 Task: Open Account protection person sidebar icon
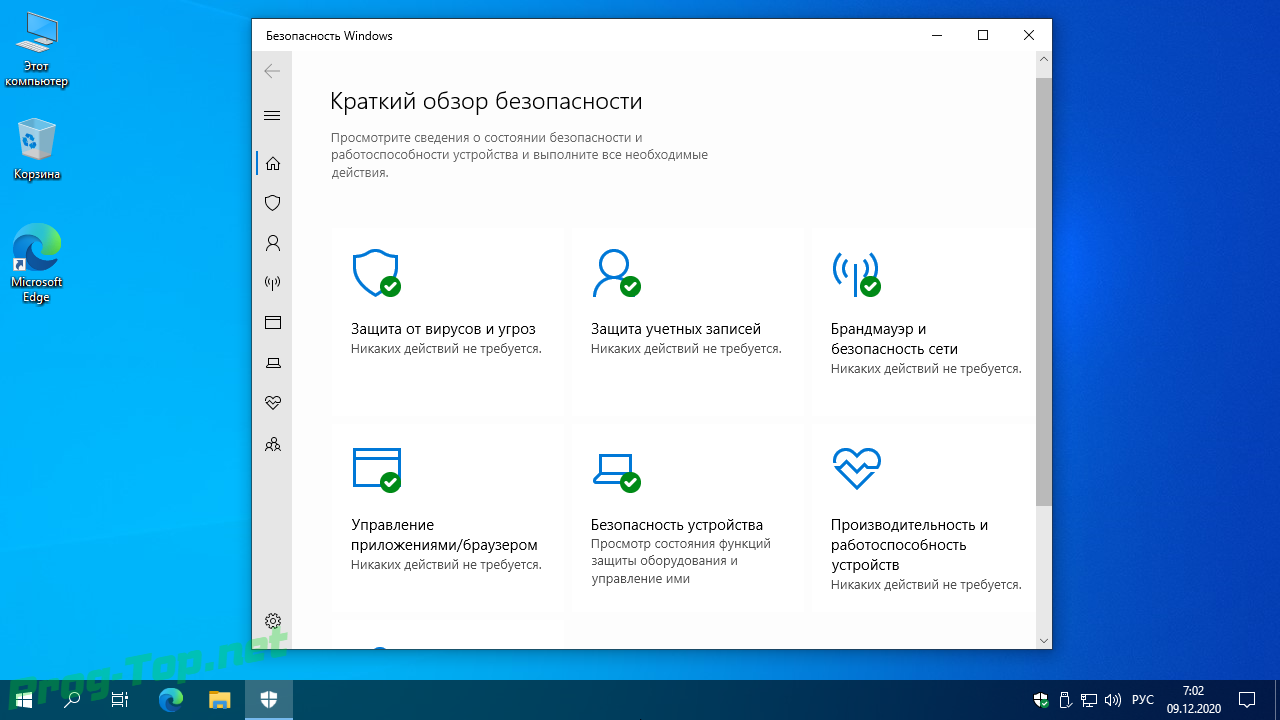click(x=272, y=243)
